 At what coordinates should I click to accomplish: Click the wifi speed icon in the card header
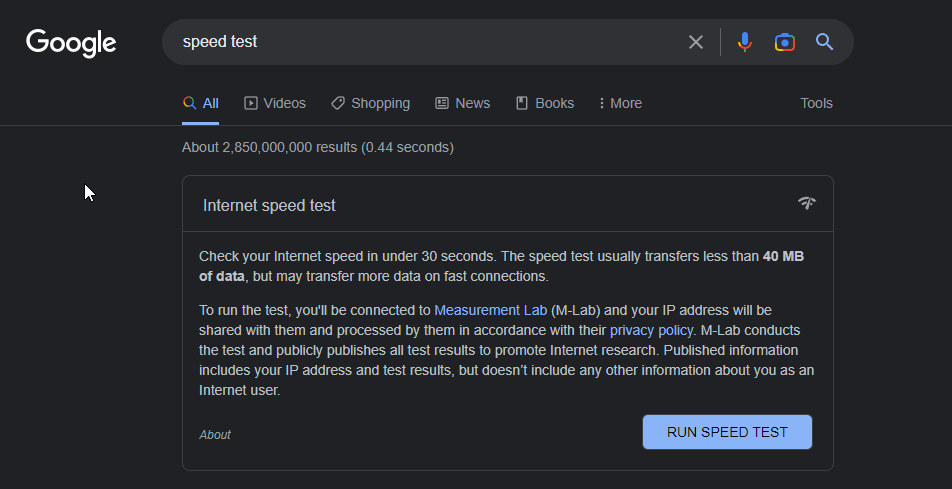coord(807,203)
